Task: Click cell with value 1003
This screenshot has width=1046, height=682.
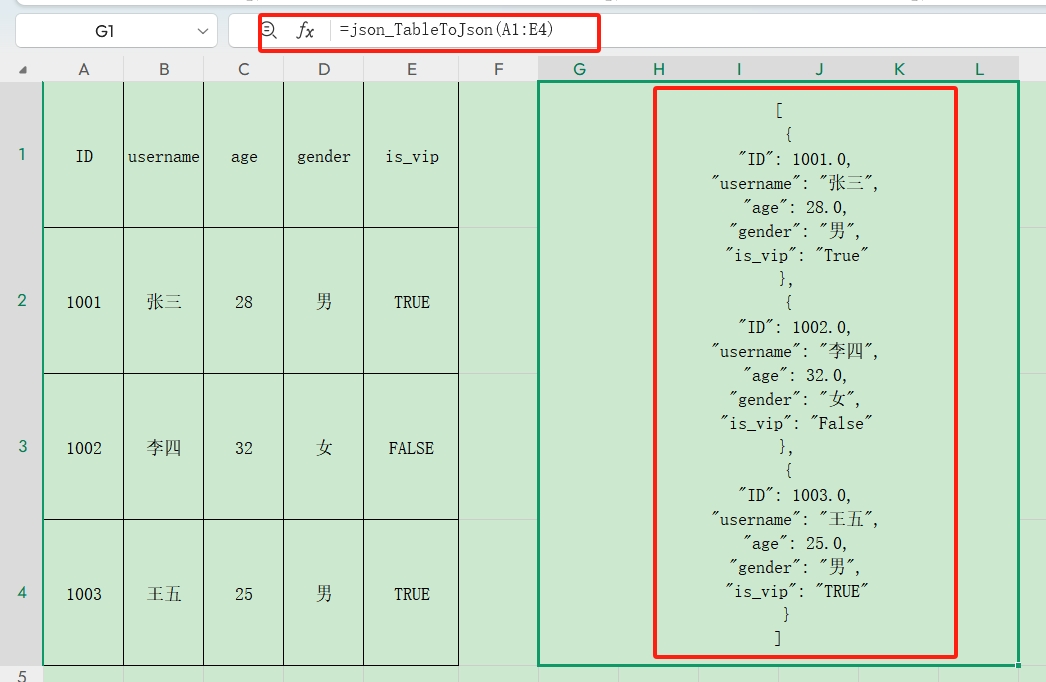Action: 83,593
